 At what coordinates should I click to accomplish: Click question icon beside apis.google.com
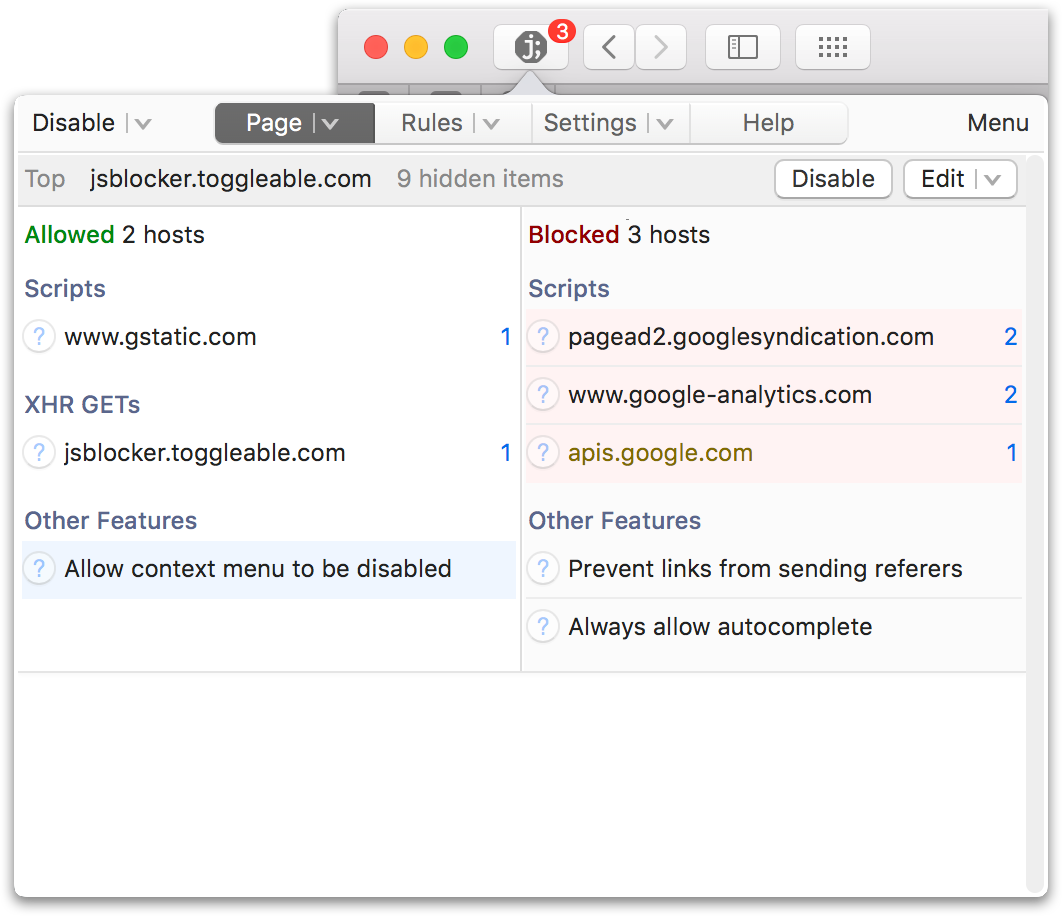543,453
